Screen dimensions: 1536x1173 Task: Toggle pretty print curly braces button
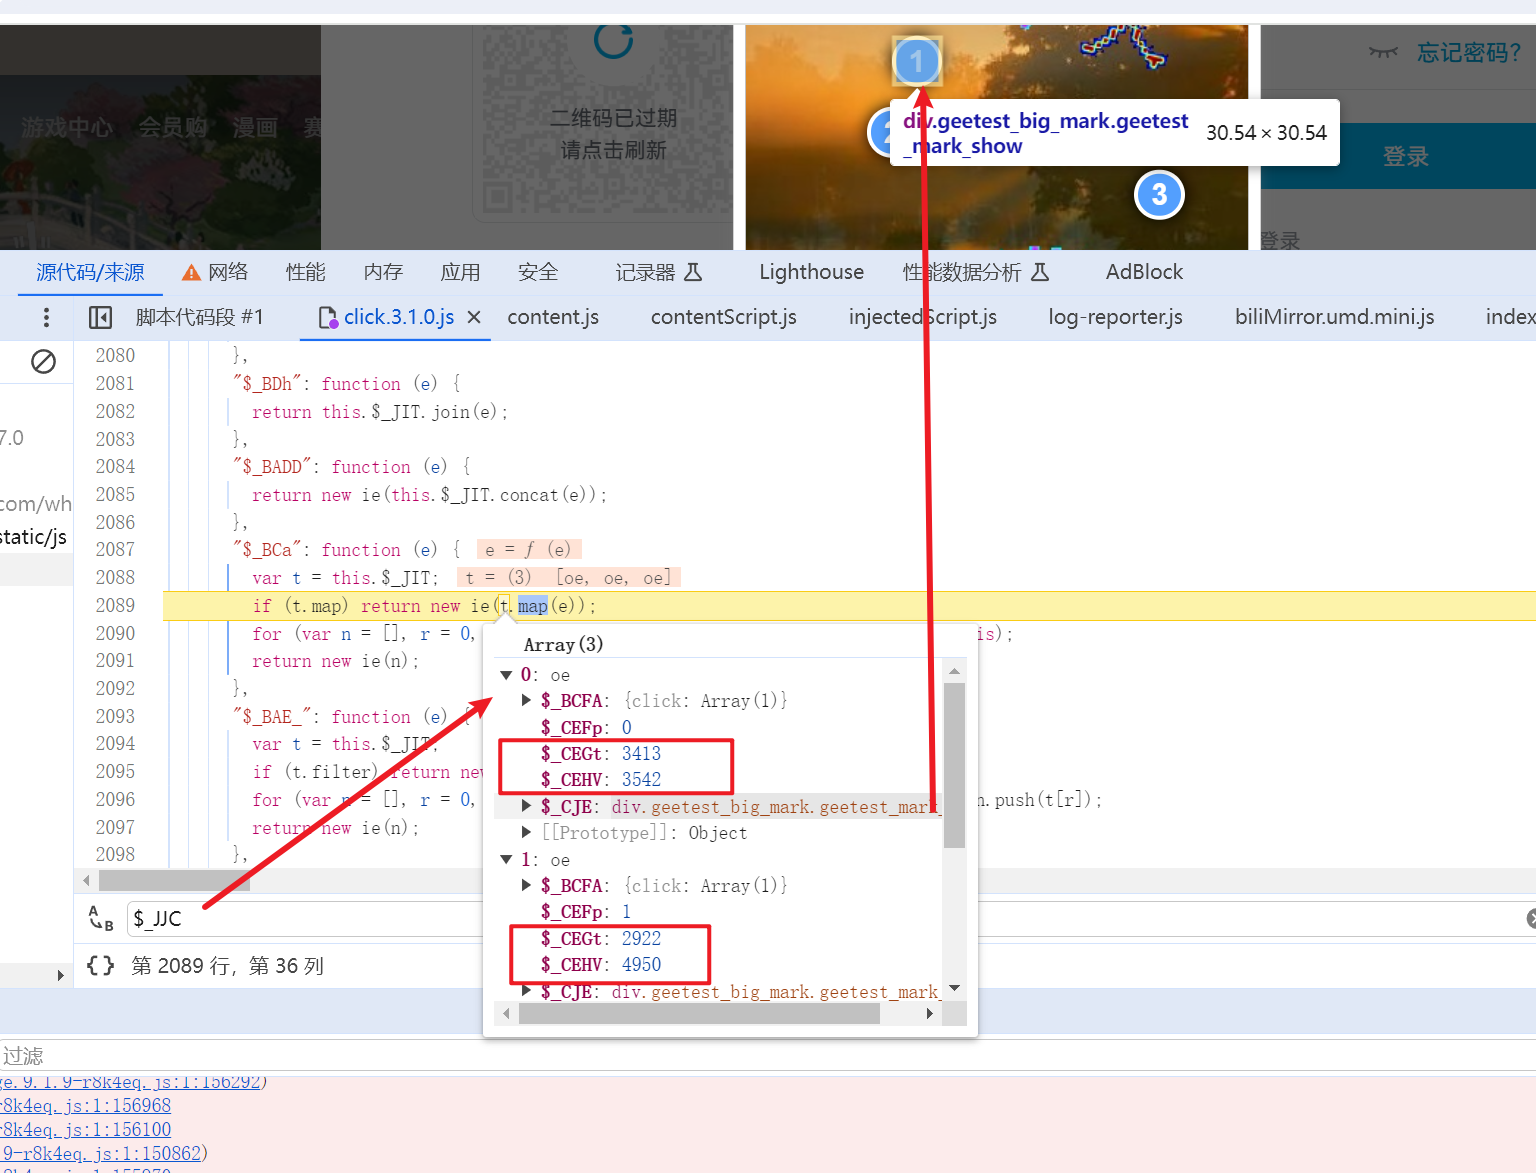pyautogui.click(x=100, y=966)
